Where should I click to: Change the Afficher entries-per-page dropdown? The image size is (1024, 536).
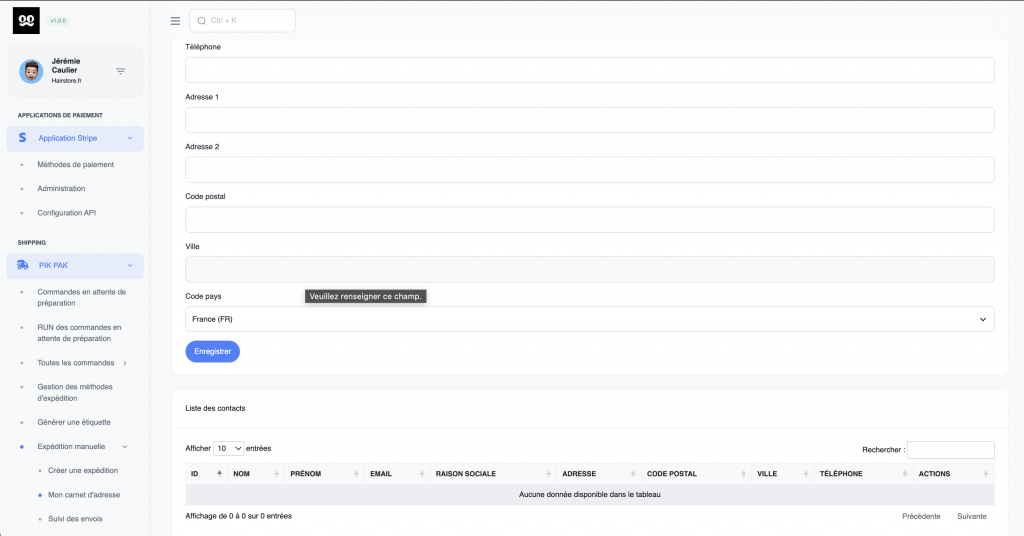tap(229, 449)
